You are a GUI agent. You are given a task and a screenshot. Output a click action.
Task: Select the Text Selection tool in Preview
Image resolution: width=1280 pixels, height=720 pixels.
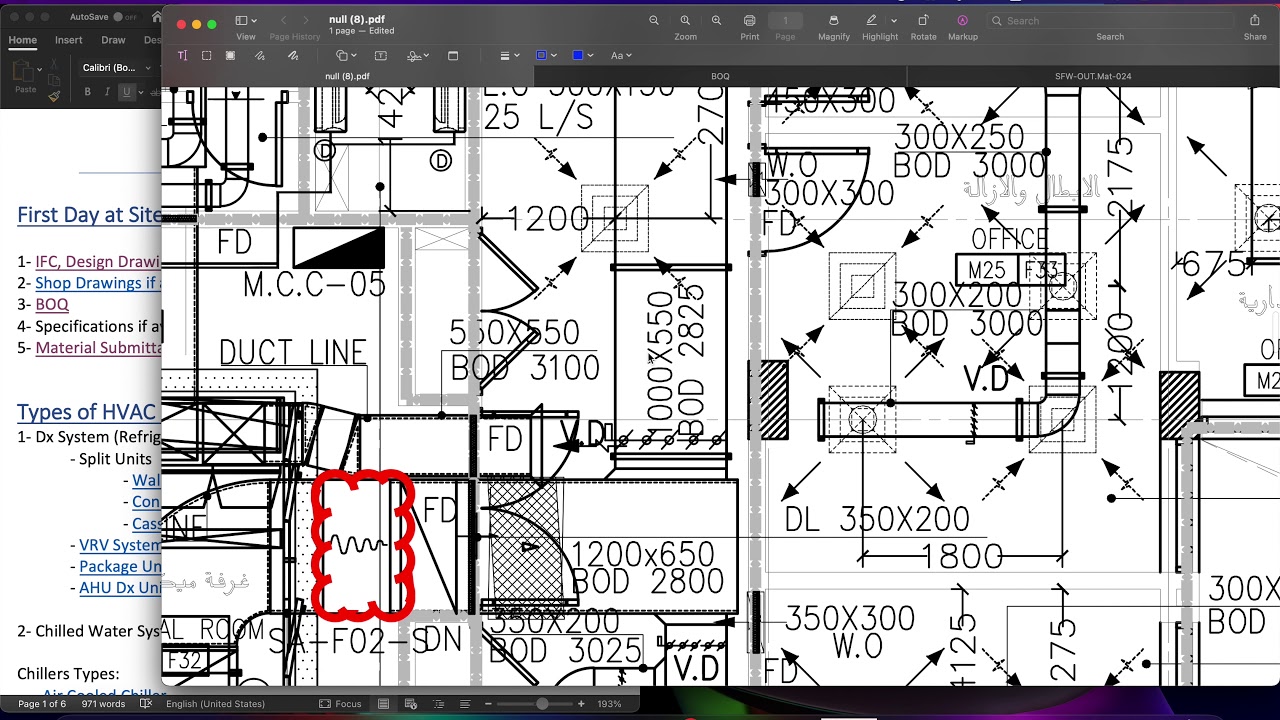(x=182, y=56)
